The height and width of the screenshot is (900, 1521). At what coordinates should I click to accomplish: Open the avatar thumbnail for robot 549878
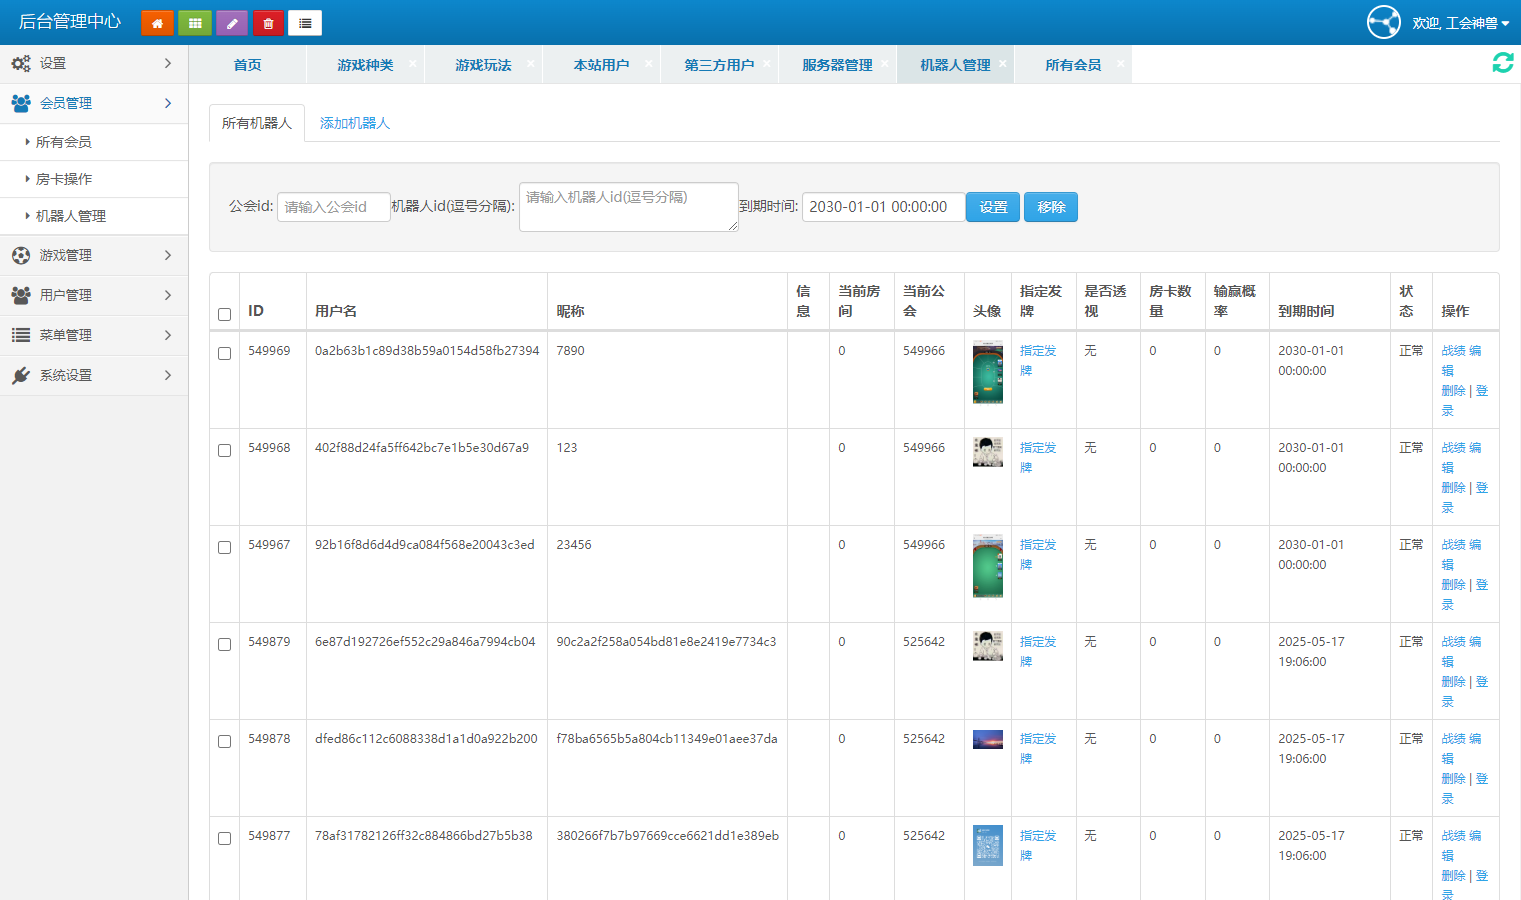[987, 740]
